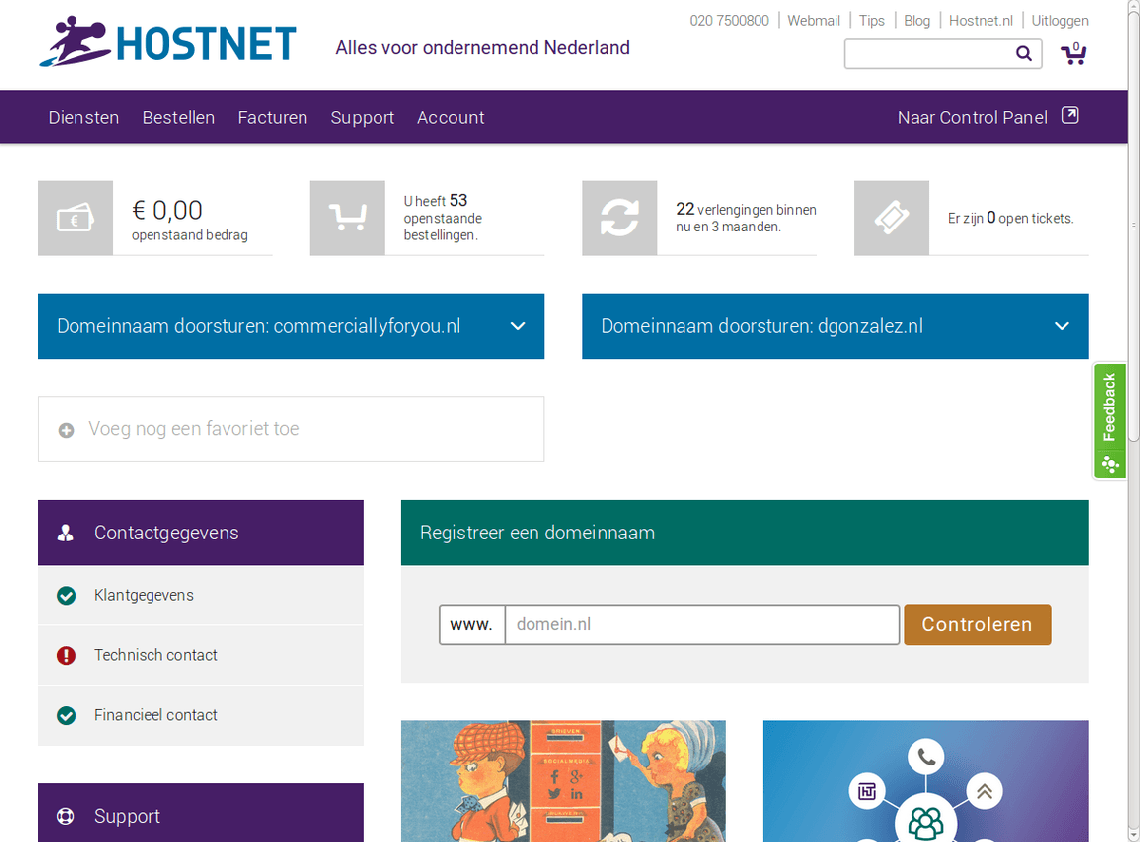Click the Registreer een domeinnaam header

[744, 532]
